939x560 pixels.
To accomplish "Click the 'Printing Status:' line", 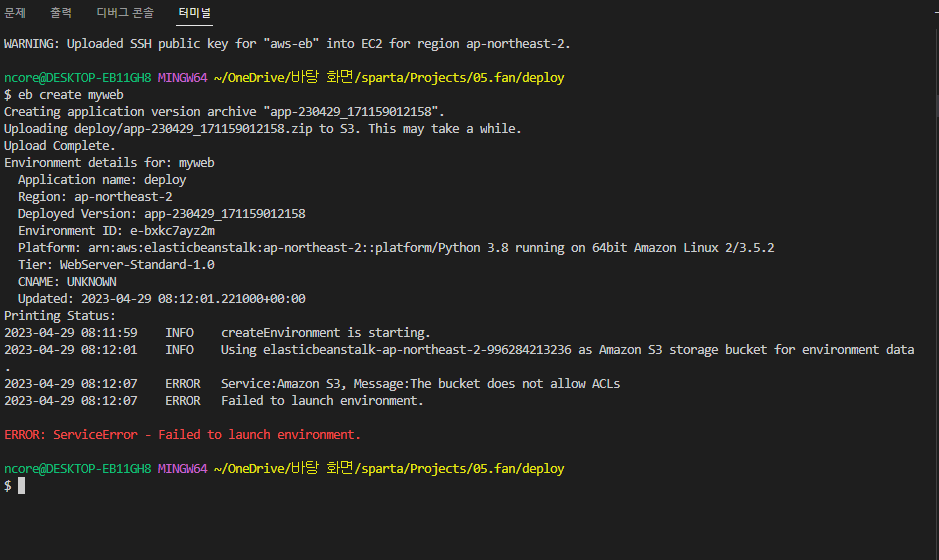I will 60,316.
